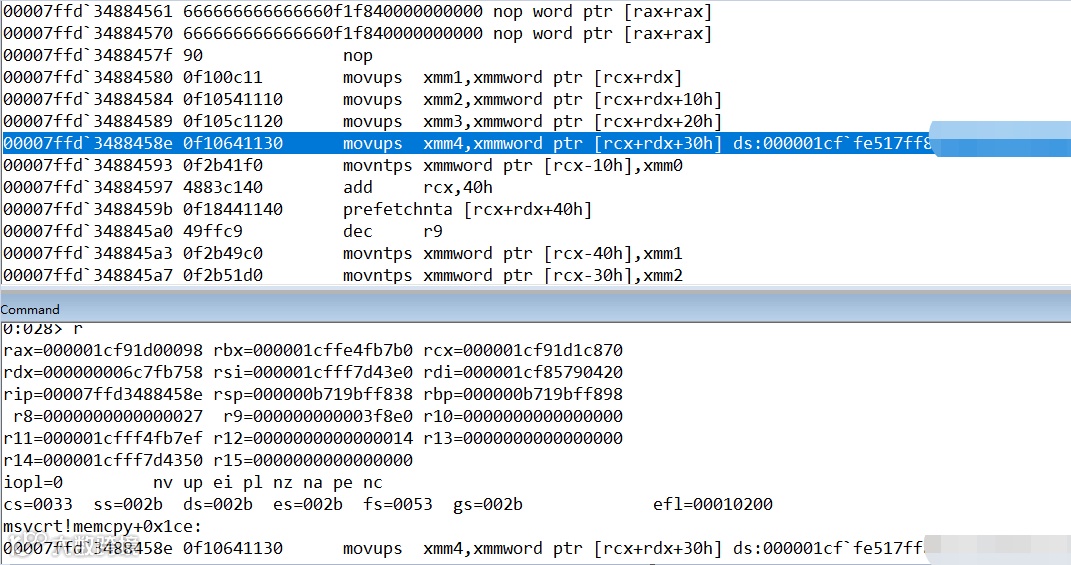Click the rax register value
Screen dimensions: 1071x565
(103, 350)
